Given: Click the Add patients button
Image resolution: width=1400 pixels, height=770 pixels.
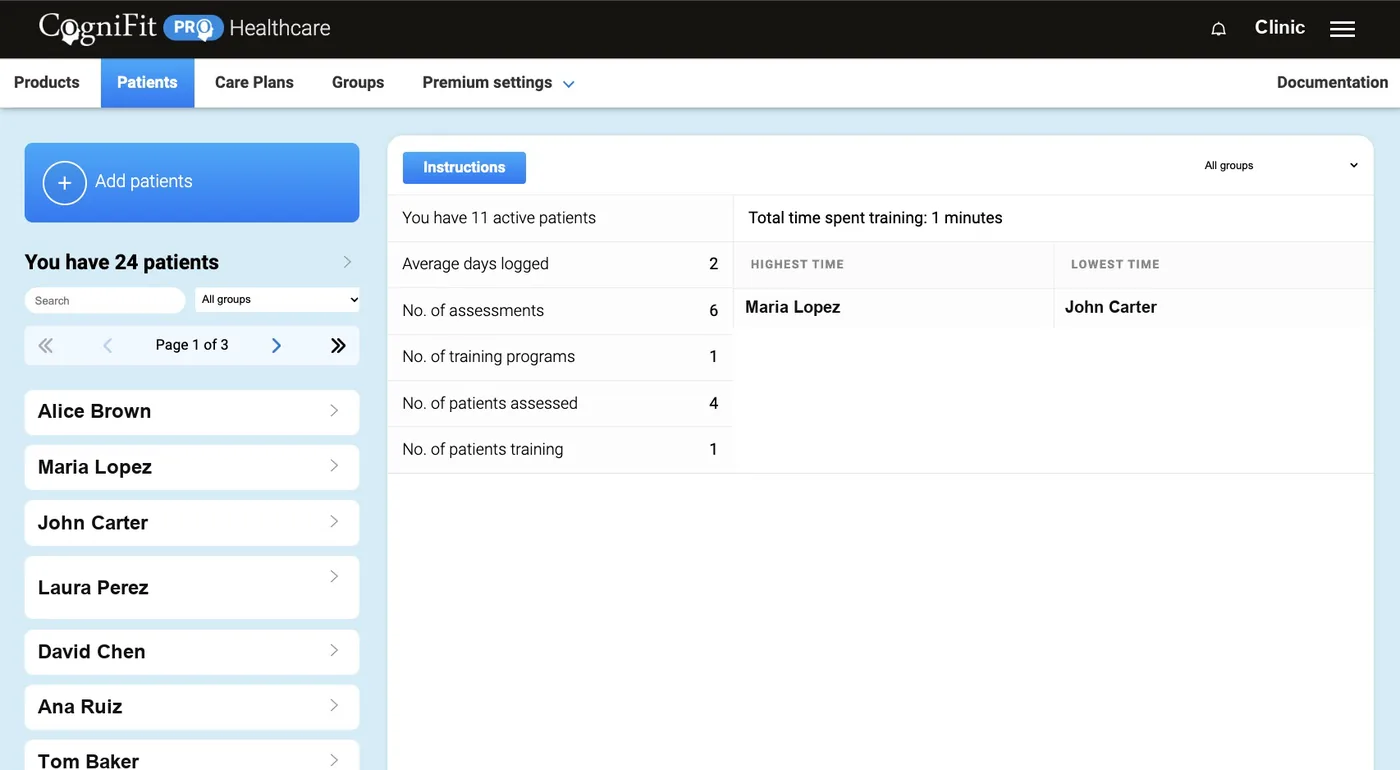Looking at the screenshot, I should tap(192, 182).
